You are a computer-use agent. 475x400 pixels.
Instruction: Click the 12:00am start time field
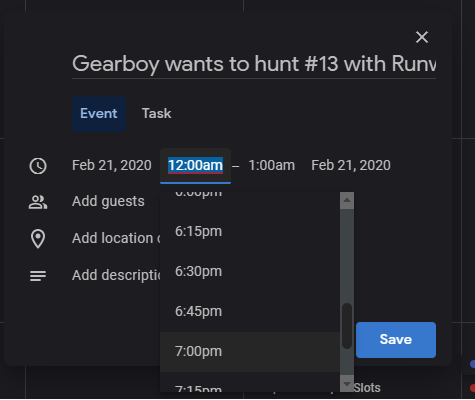click(195, 166)
